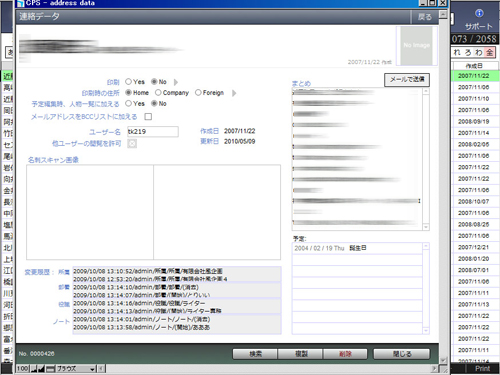The height and width of the screenshot is (375, 500).
Task: Click the 名刺スキャン画像 label
Action: pos(53,160)
